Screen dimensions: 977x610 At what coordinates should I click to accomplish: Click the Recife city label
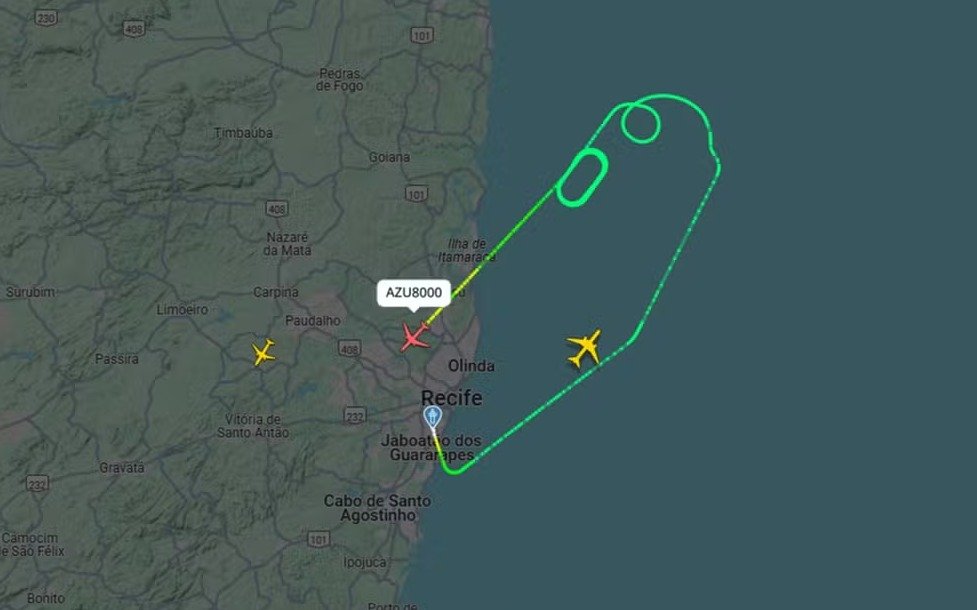[x=452, y=398]
